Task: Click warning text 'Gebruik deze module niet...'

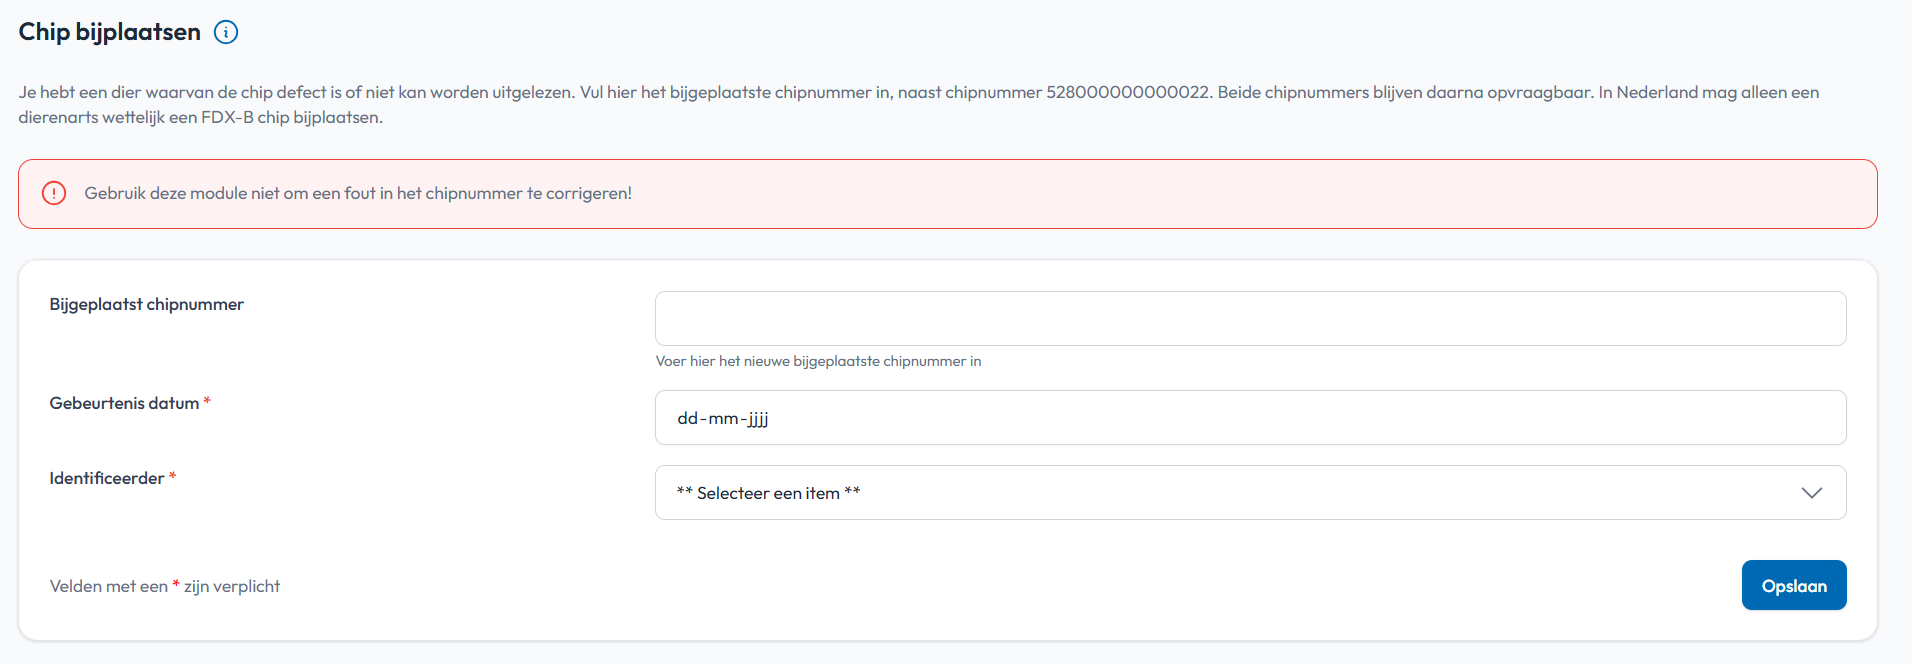Action: pyautogui.click(x=358, y=193)
